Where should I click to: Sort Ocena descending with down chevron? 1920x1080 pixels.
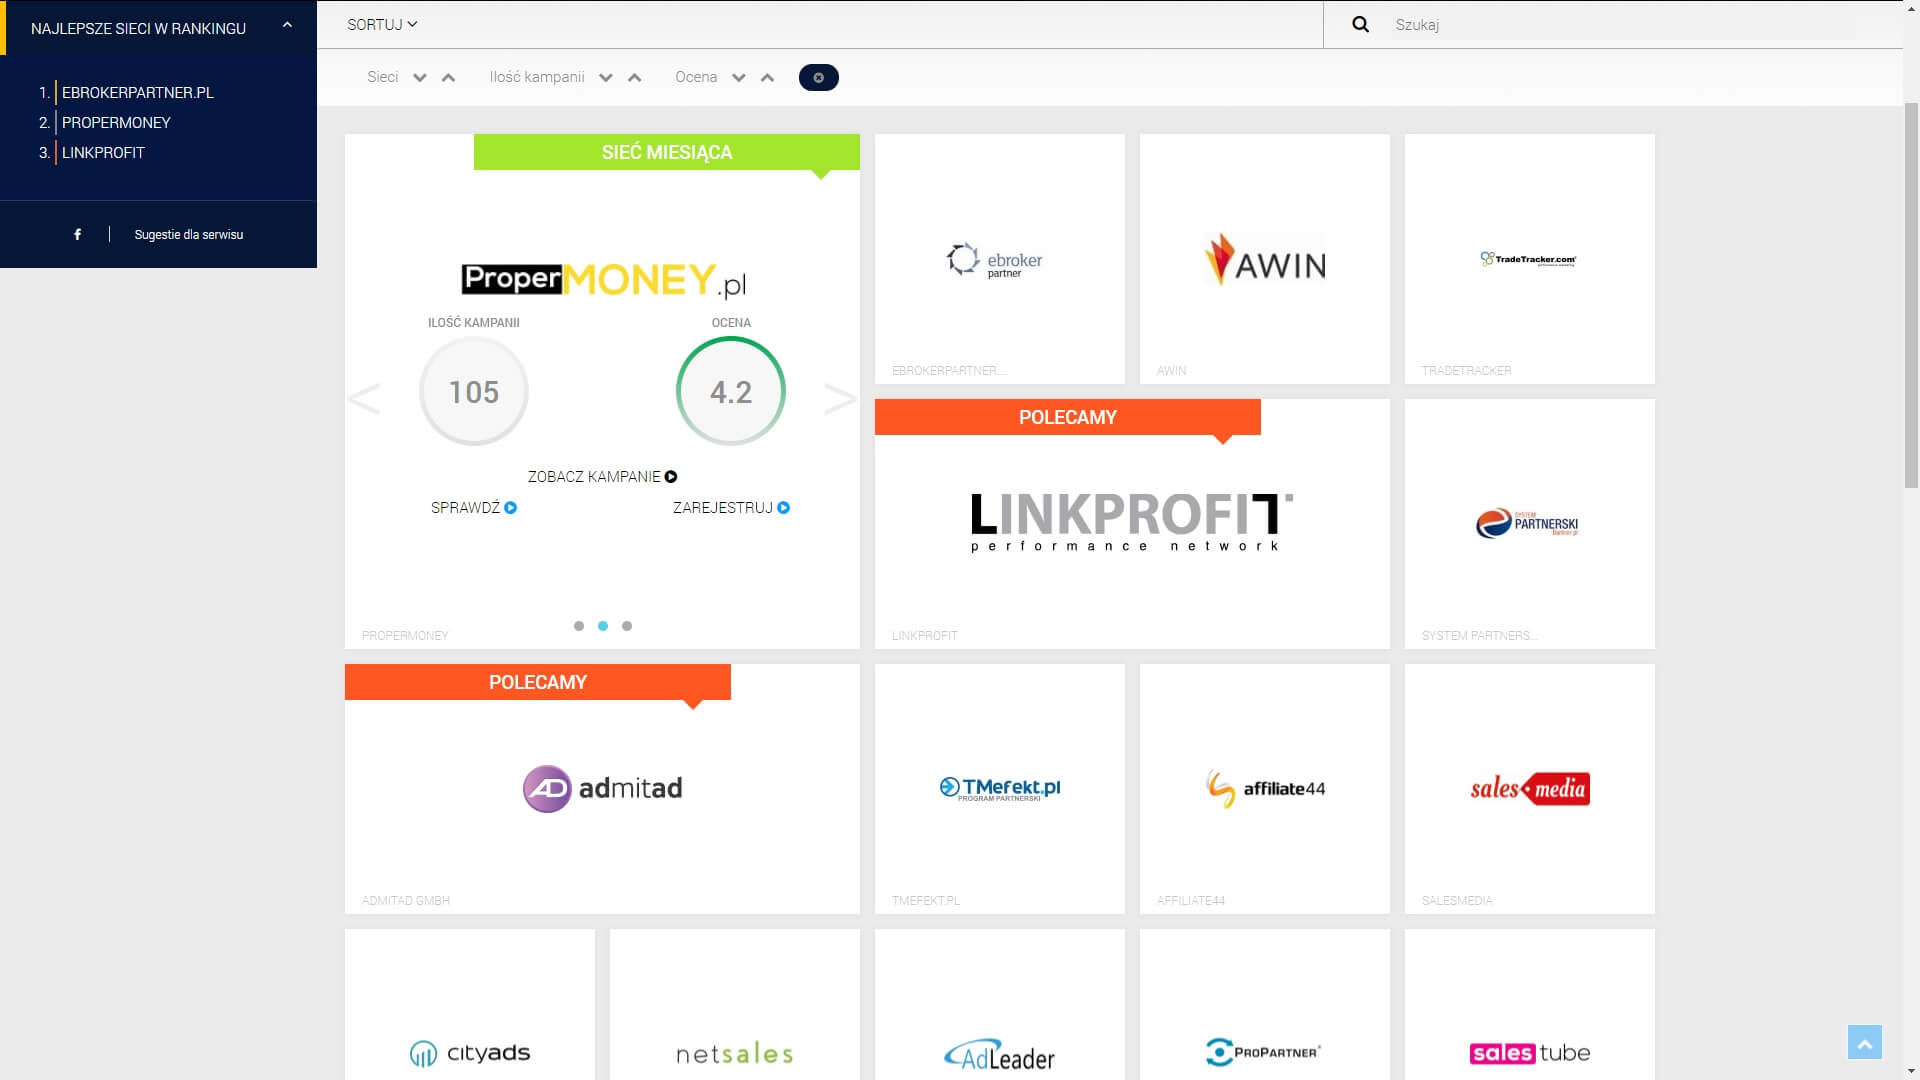coord(738,78)
